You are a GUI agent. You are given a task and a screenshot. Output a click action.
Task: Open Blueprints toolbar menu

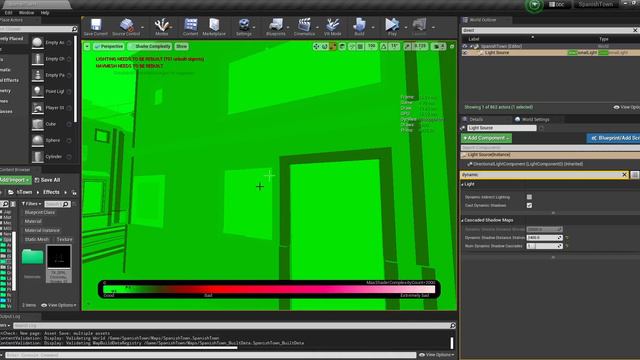click(x=276, y=27)
